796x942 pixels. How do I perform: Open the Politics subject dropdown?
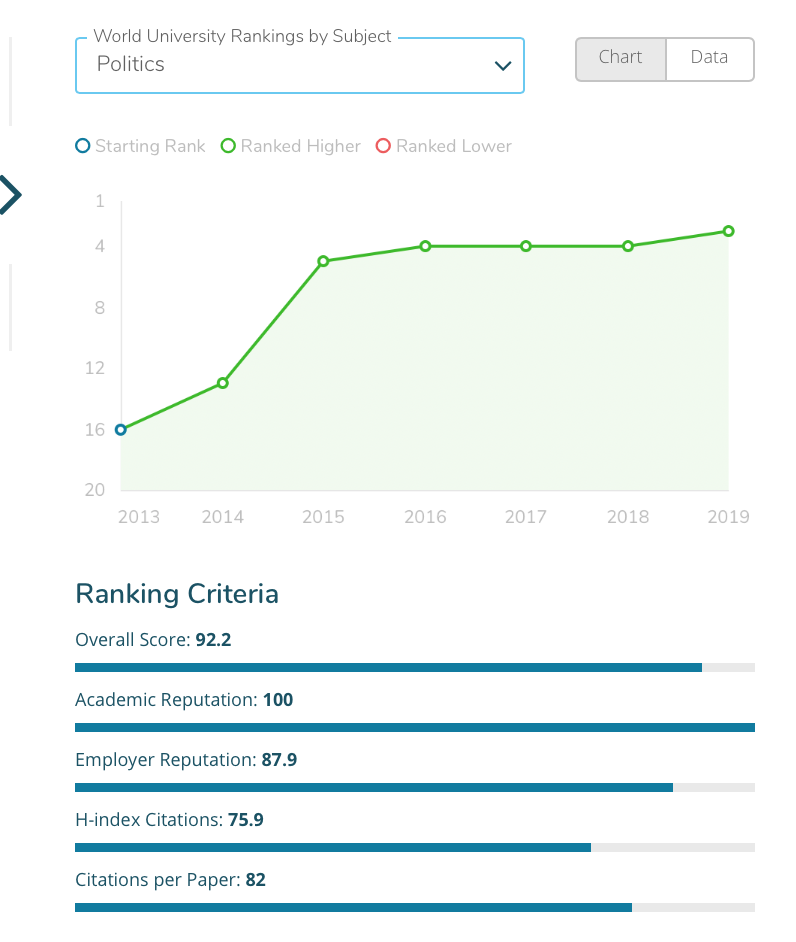[x=299, y=65]
